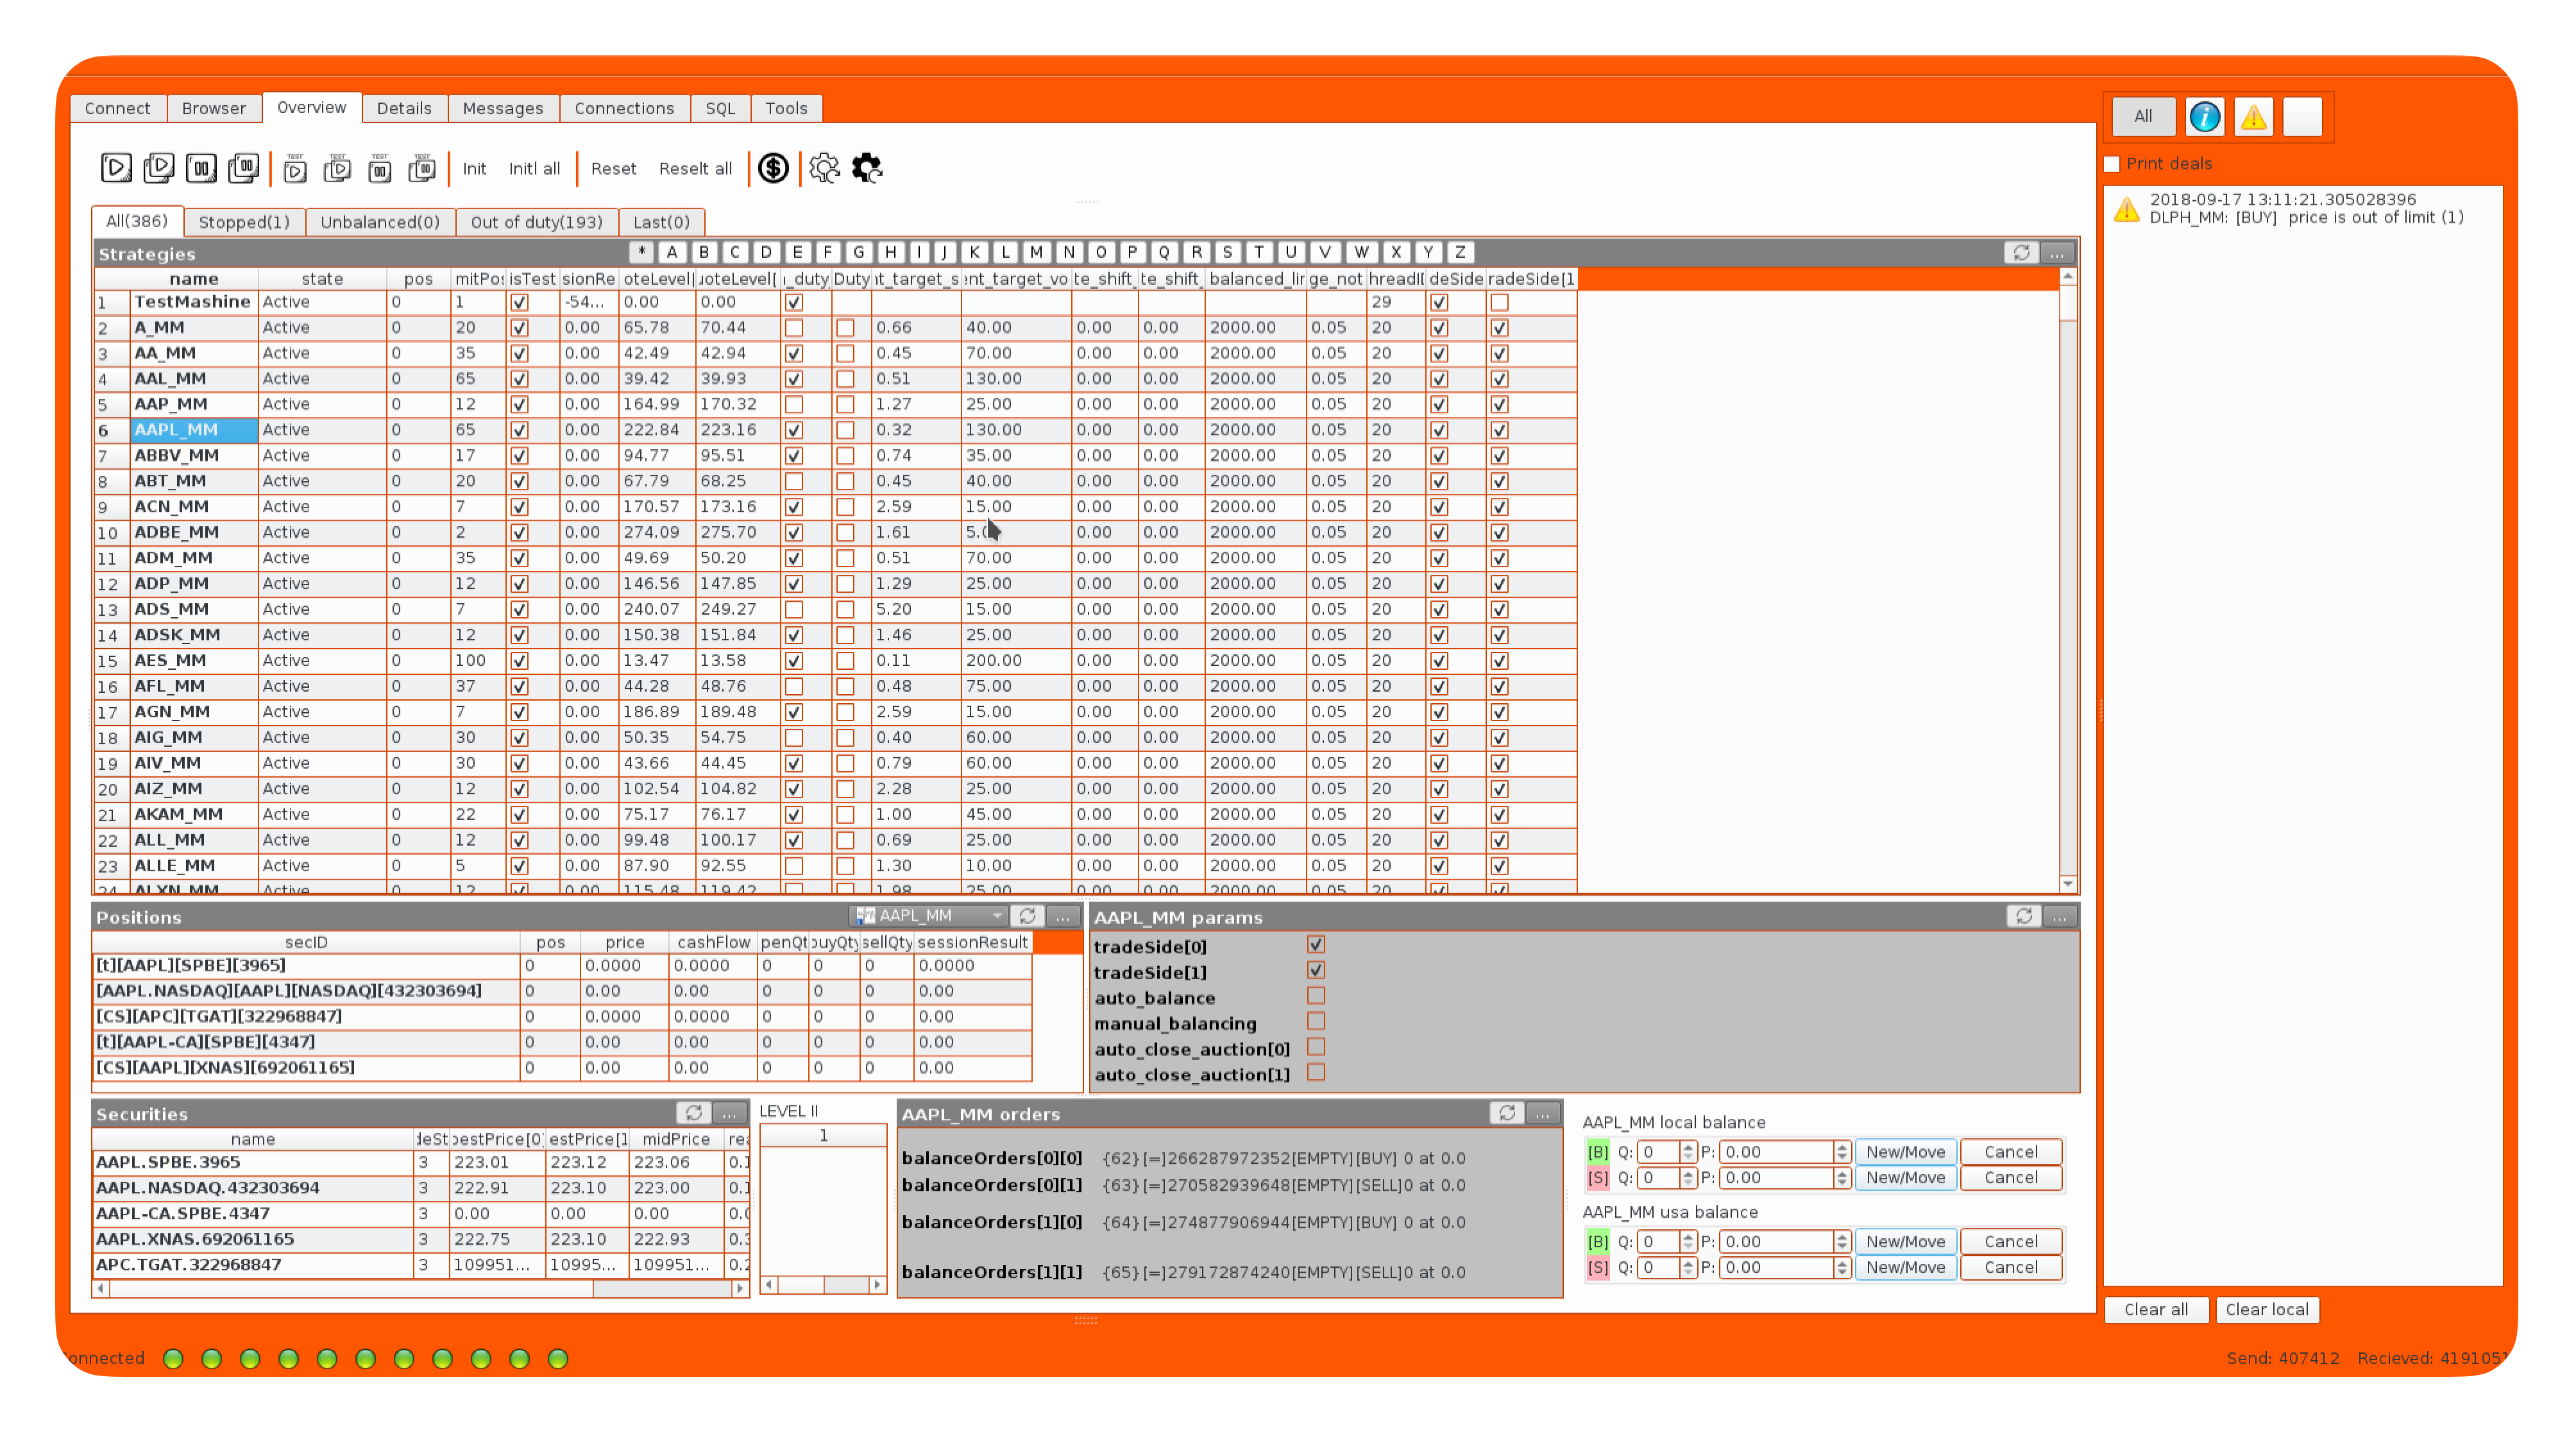Toggle the auto_balance parameter checkbox

coord(1316,996)
